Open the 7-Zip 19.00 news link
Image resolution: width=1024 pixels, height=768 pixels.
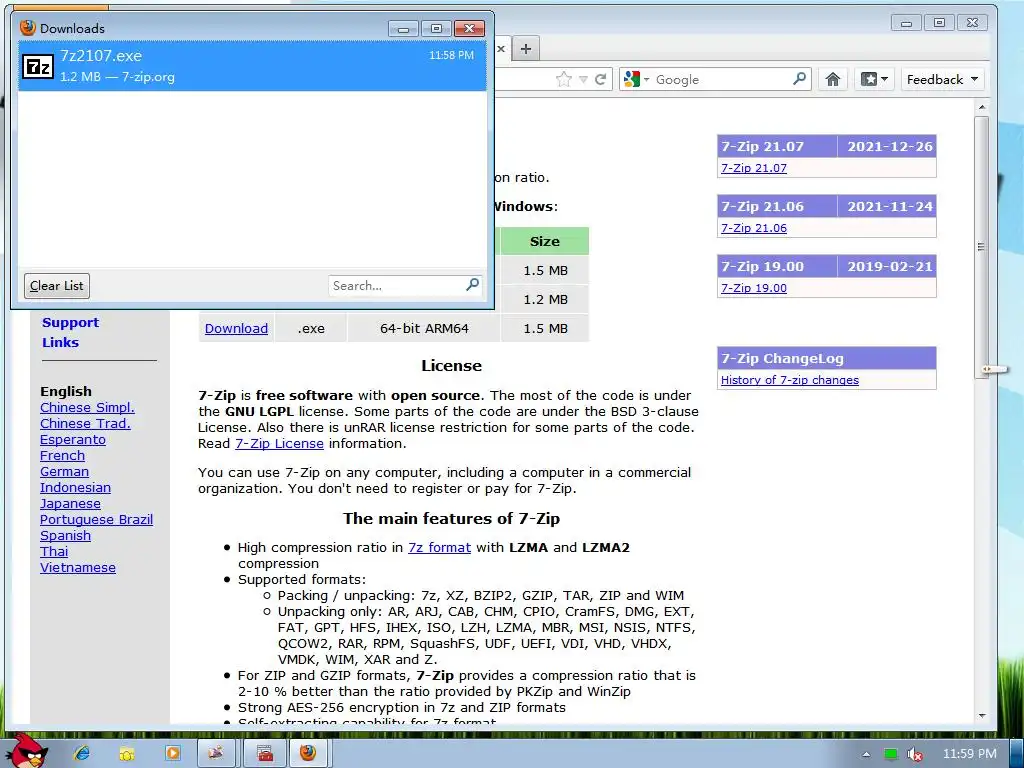coord(754,288)
